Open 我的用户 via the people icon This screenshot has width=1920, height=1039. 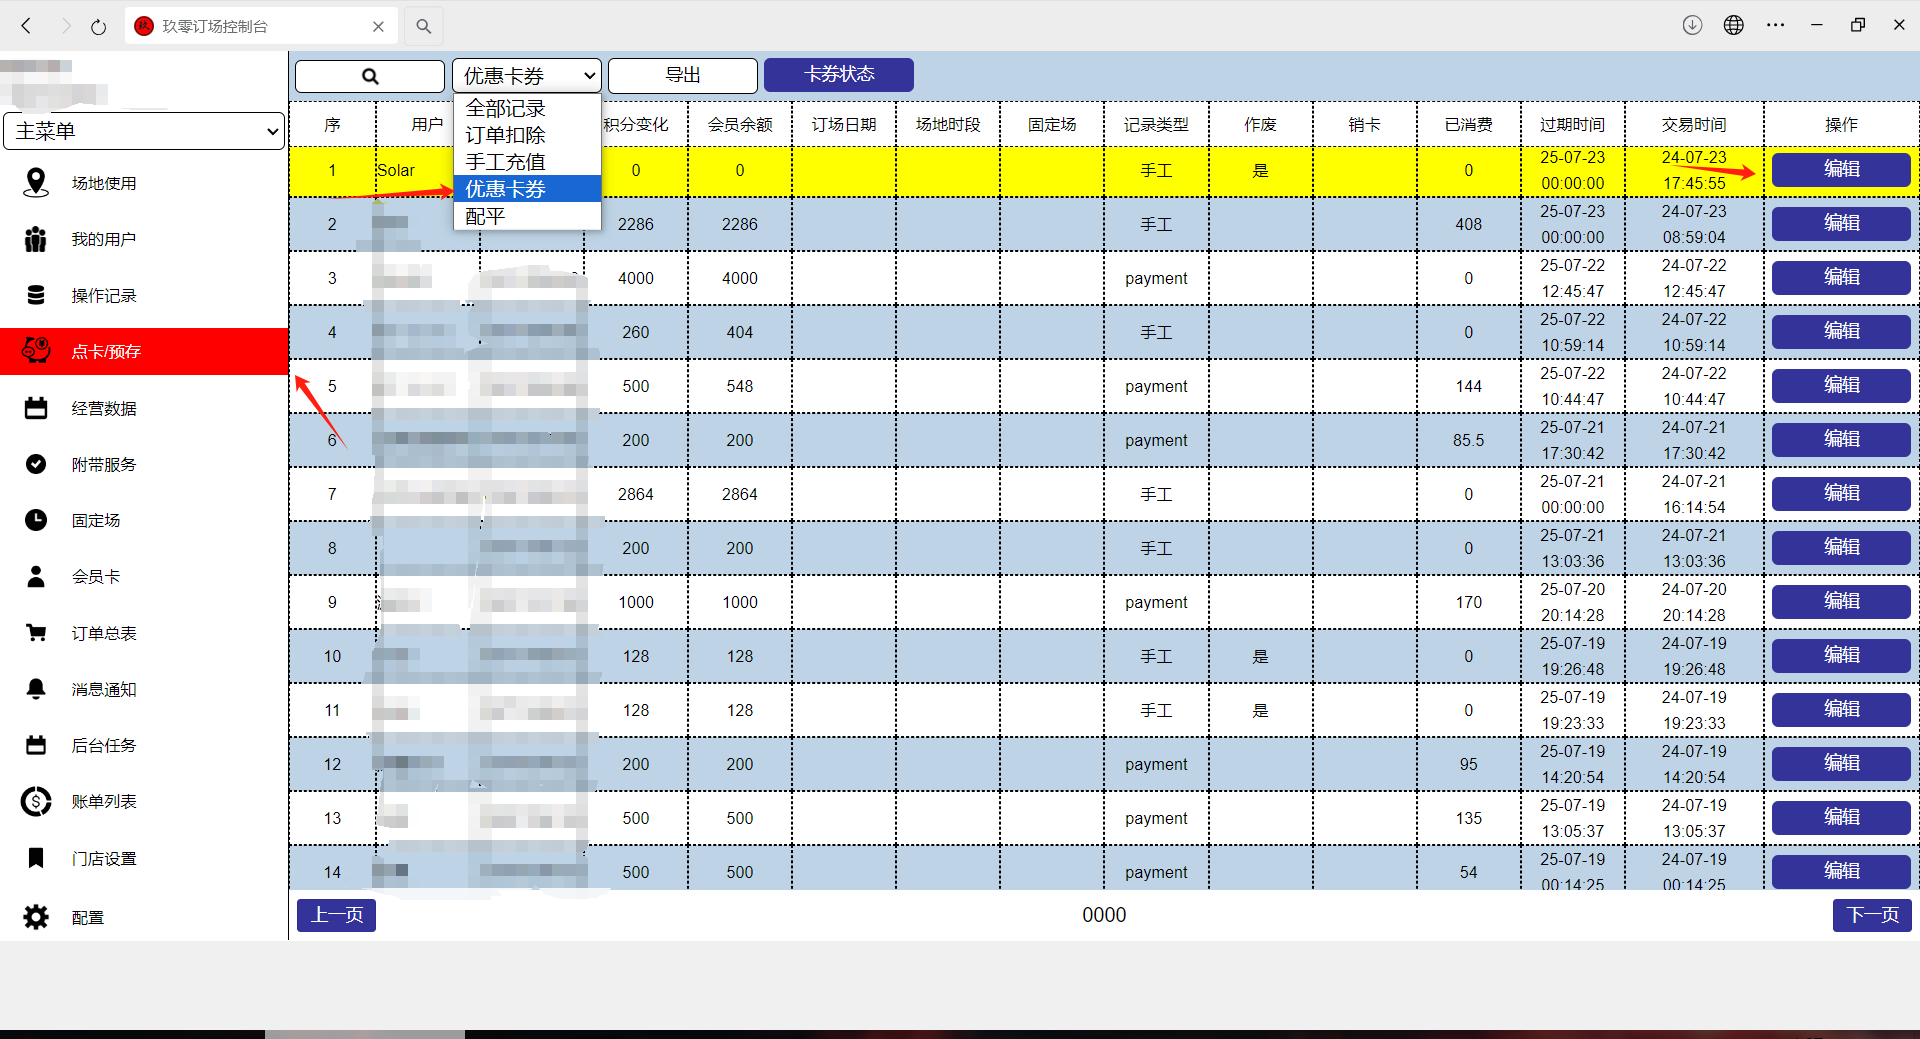pyautogui.click(x=36, y=239)
